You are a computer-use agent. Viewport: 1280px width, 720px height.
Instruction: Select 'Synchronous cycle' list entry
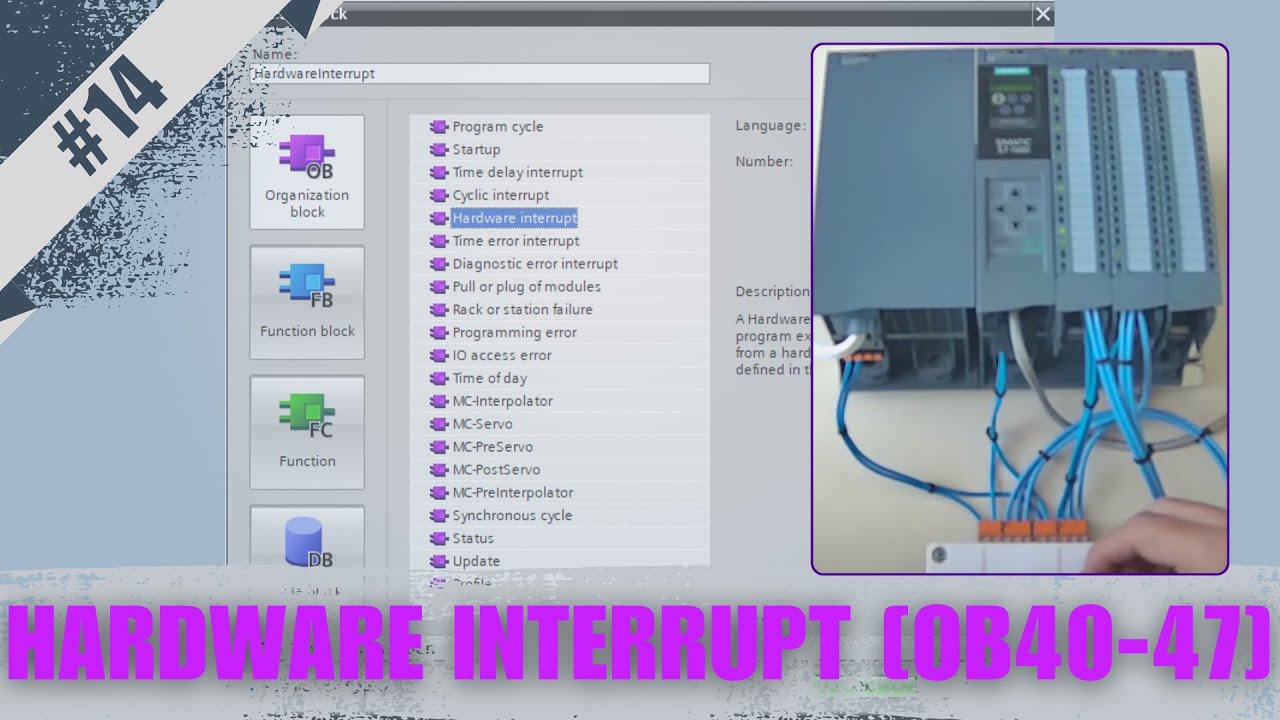pos(512,516)
